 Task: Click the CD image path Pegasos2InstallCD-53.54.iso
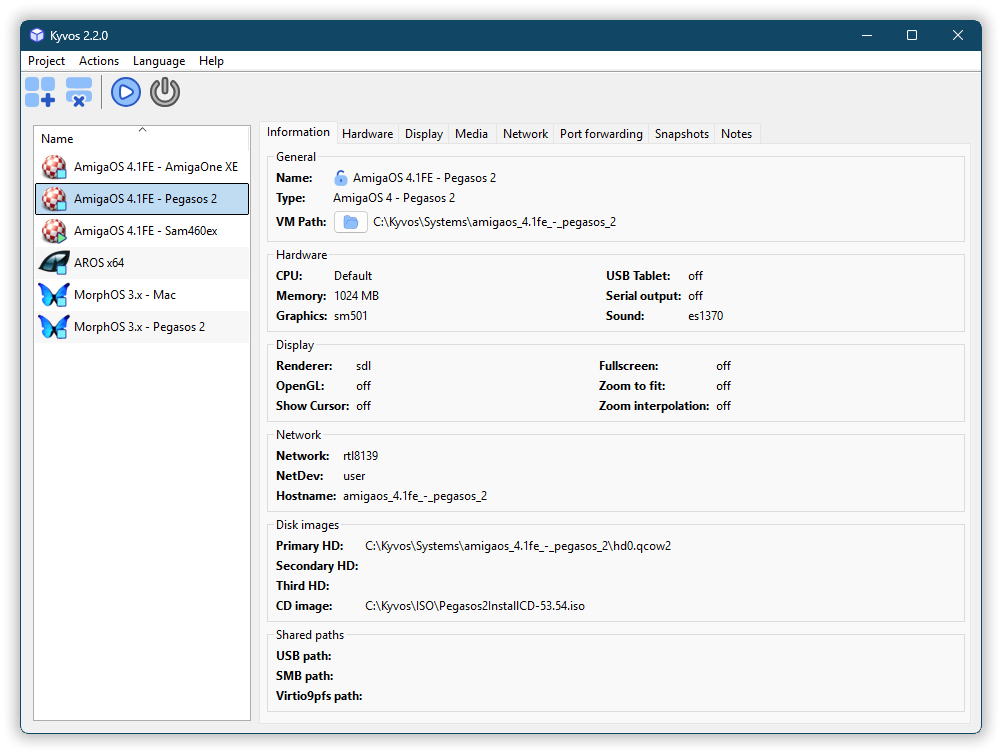475,606
